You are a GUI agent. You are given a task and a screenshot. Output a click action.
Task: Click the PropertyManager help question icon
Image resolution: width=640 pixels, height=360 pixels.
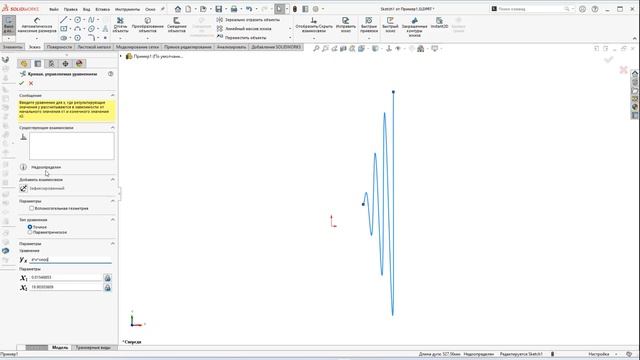tap(111, 74)
